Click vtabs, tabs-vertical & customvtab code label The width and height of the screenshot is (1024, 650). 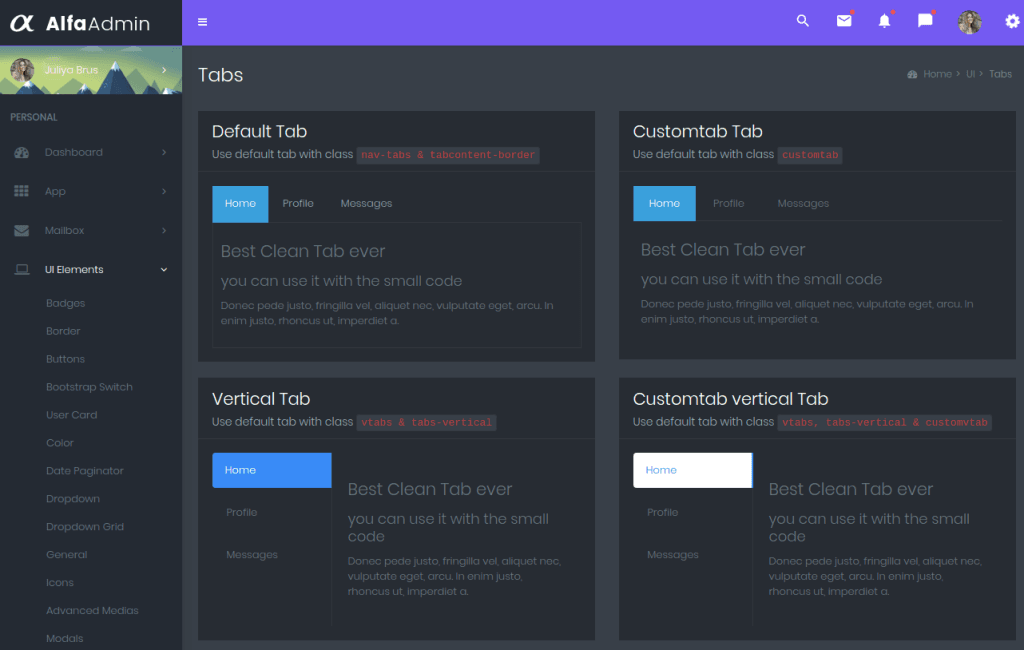tap(885, 423)
